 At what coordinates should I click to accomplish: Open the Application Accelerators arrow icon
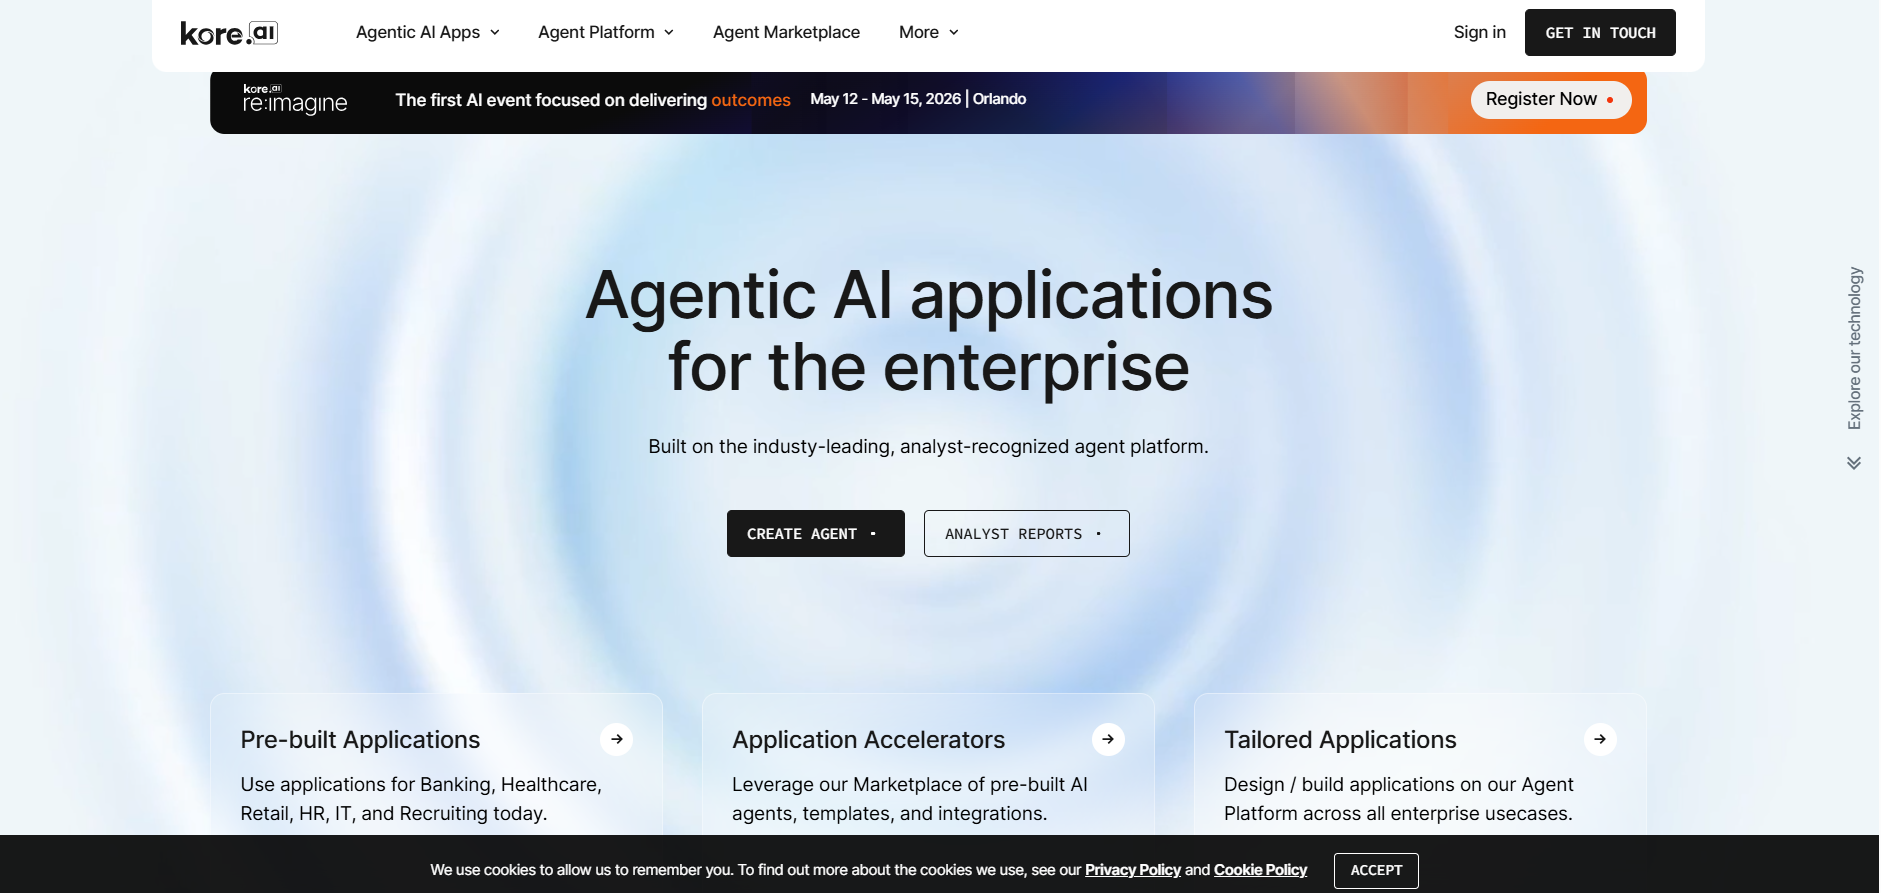point(1108,739)
